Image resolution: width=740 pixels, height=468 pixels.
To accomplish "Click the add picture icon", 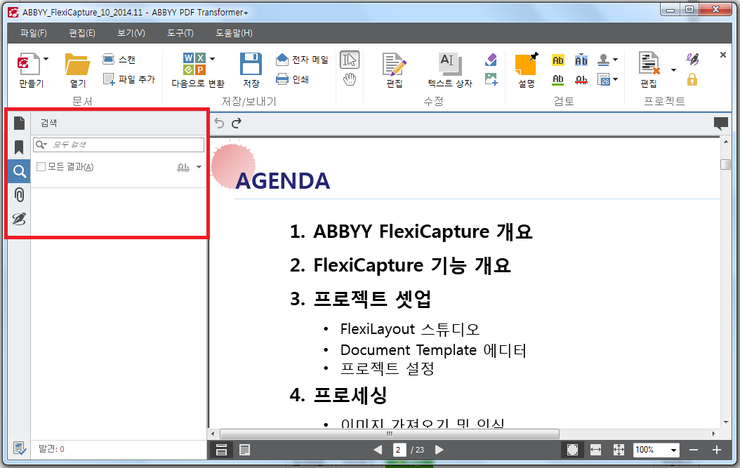I will coord(491,79).
